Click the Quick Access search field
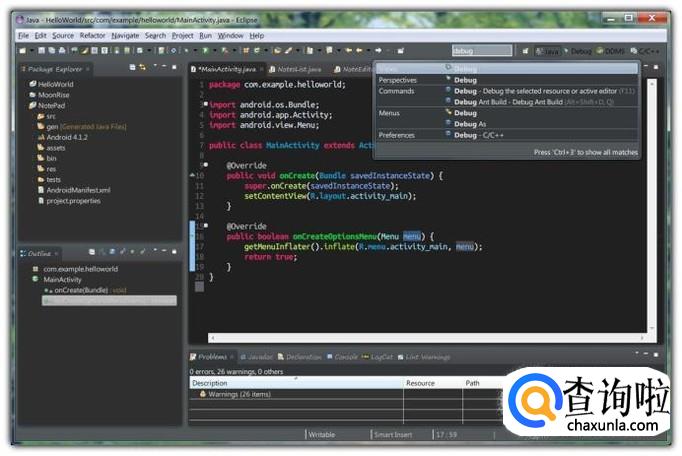The height and width of the screenshot is (456, 682). coord(481,51)
